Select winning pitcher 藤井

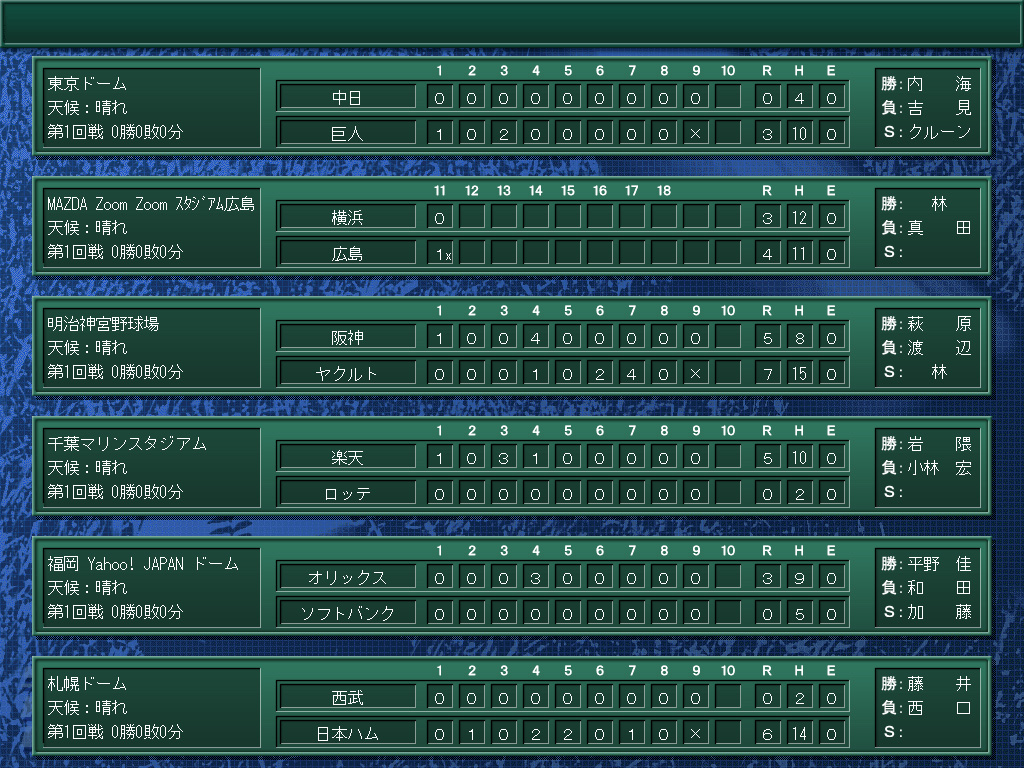tap(939, 684)
